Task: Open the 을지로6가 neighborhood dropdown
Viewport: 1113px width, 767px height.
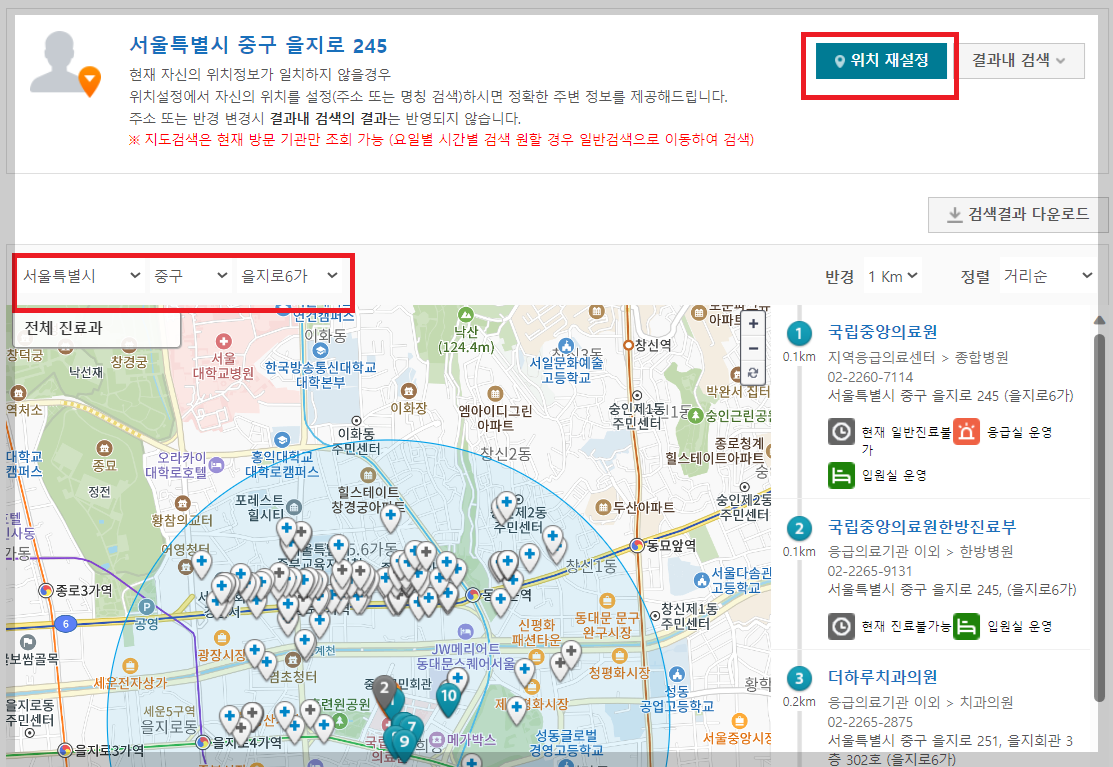Action: click(x=289, y=276)
